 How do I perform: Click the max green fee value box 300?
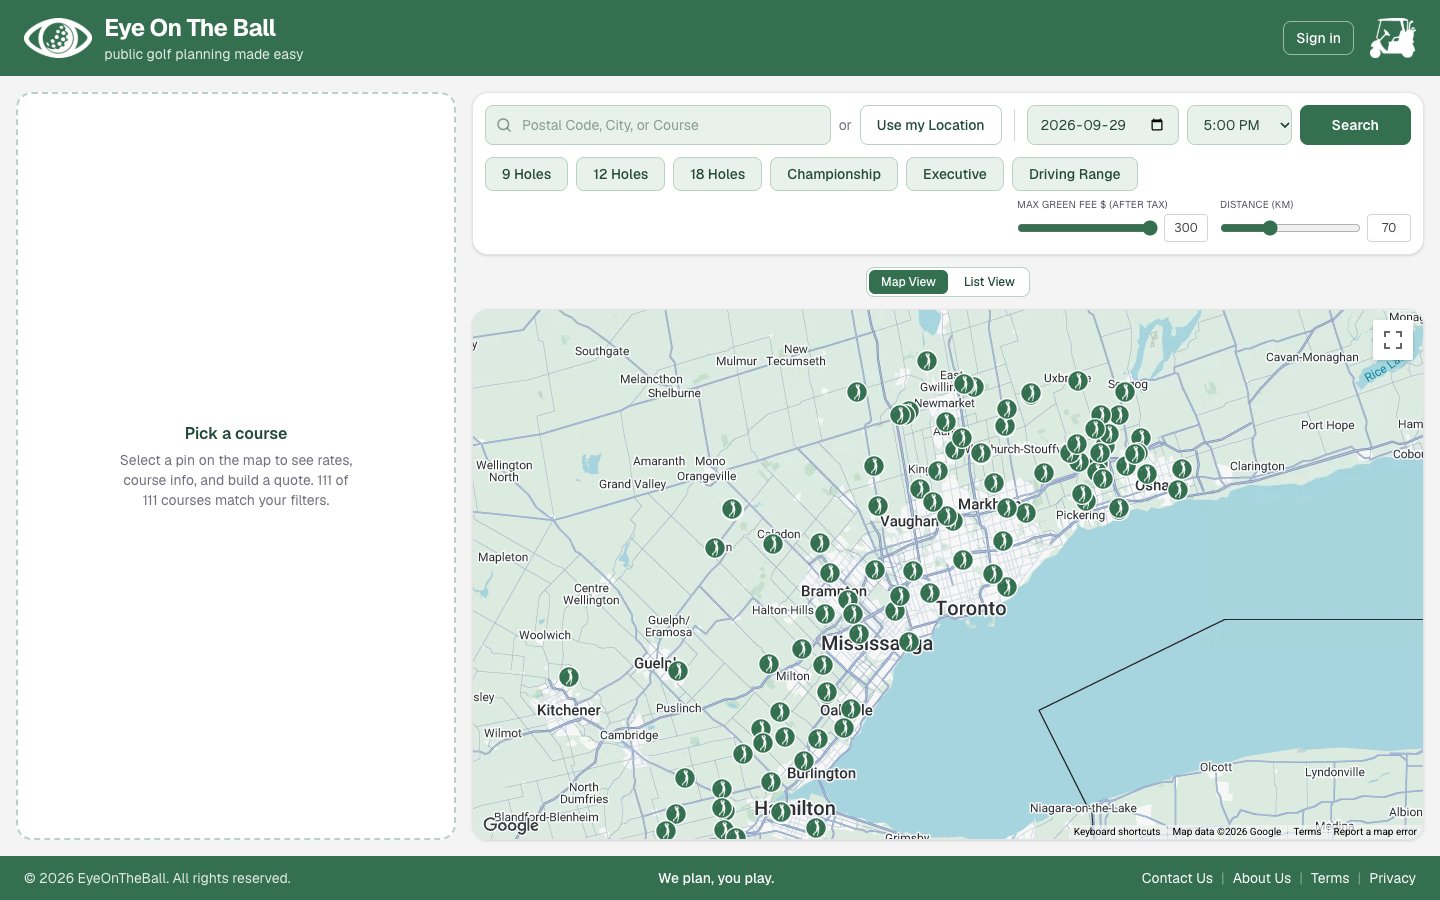click(x=1186, y=228)
